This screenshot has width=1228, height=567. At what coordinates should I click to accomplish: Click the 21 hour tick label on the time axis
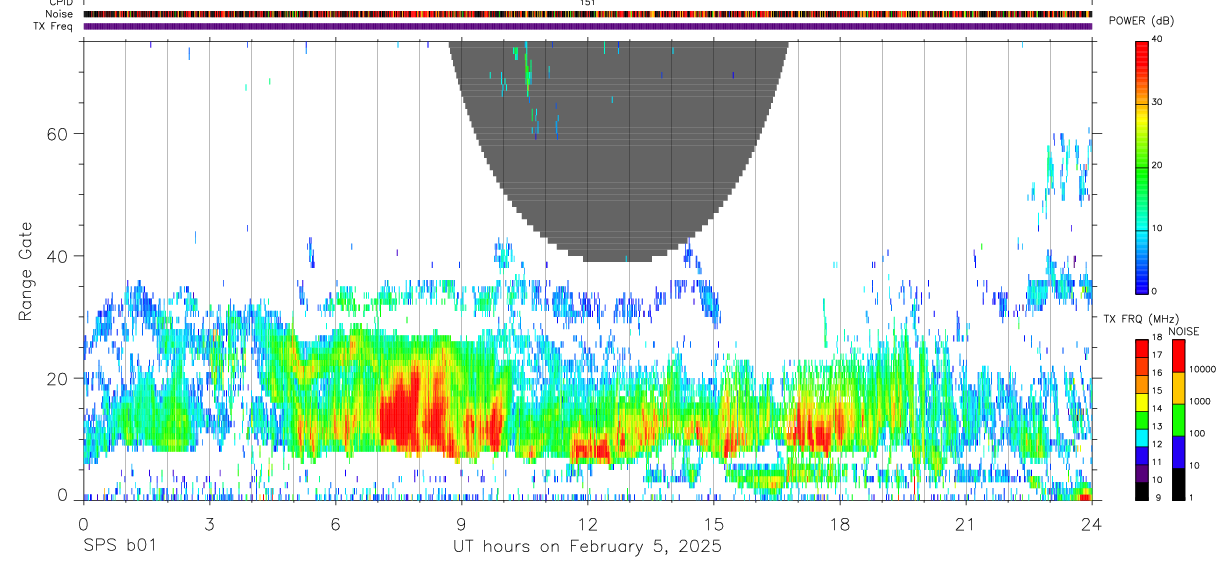click(x=966, y=524)
